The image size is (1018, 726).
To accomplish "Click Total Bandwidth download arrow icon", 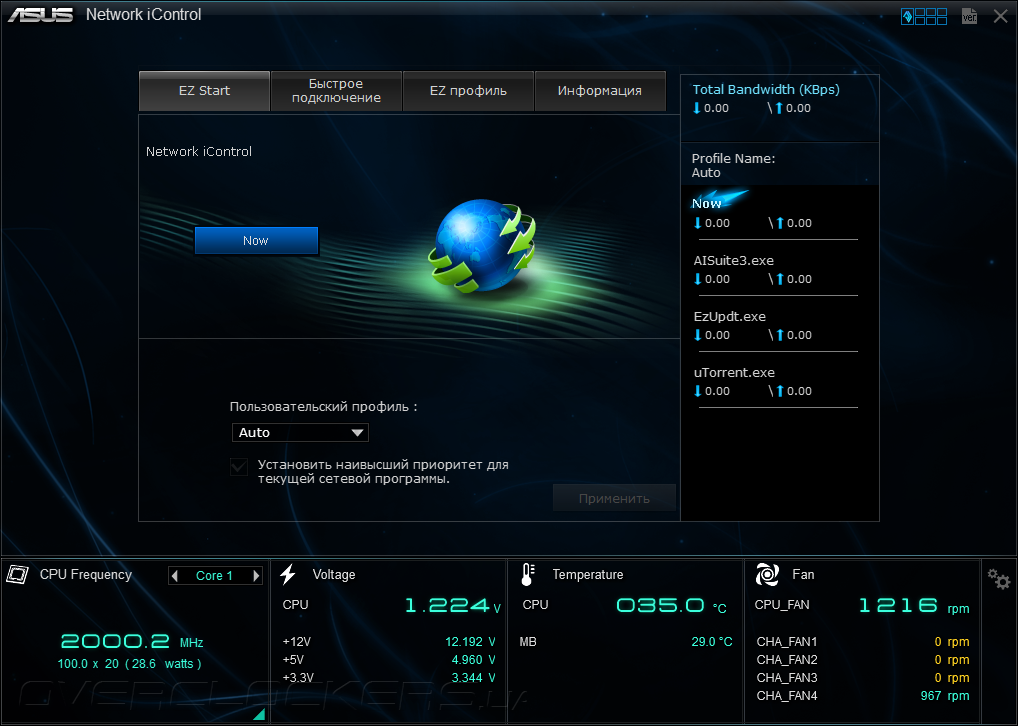I will tap(697, 108).
